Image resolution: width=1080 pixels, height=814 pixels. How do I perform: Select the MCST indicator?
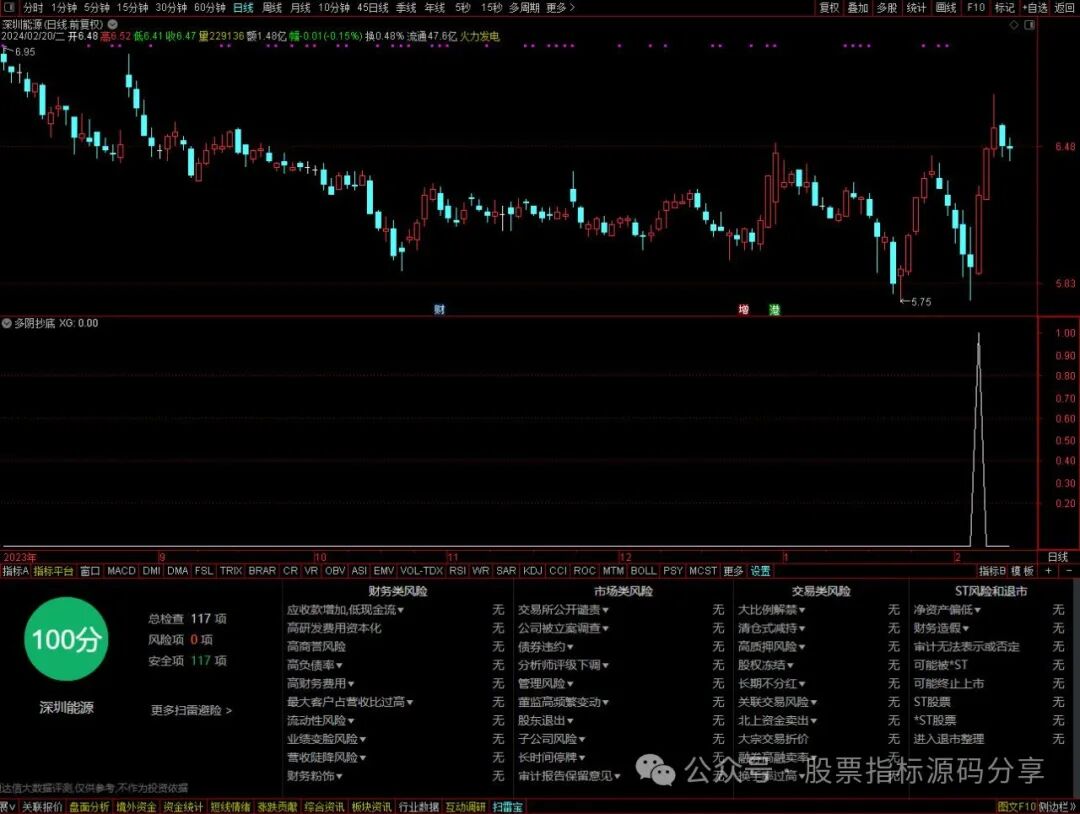click(x=703, y=571)
